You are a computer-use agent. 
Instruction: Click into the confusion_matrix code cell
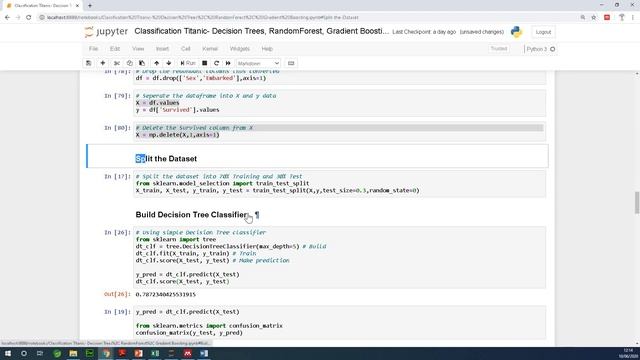coord(340,322)
